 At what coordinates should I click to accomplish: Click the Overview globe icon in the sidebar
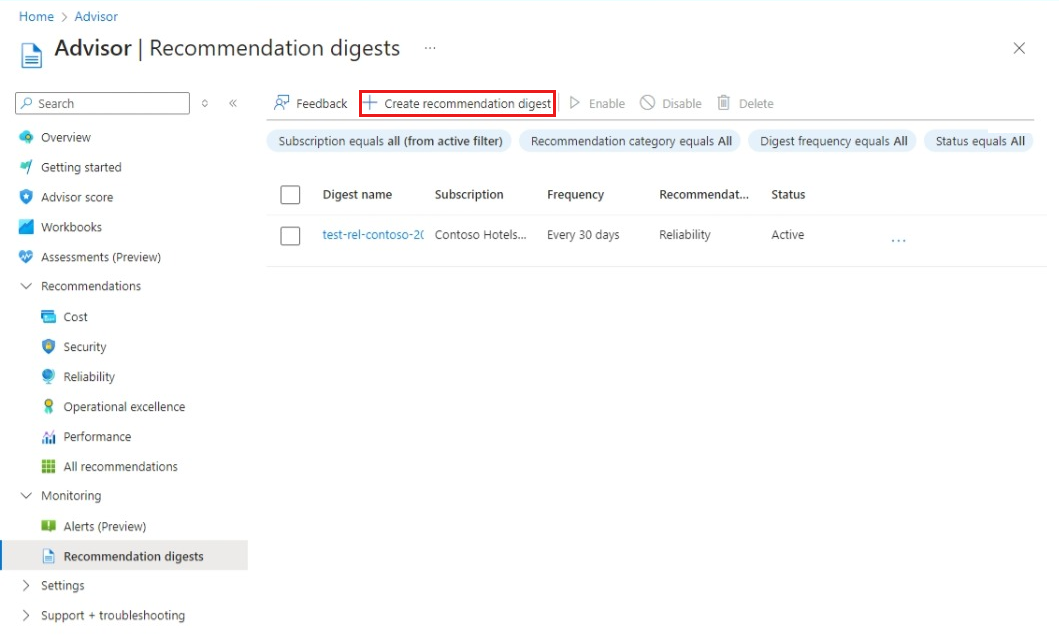[x=26, y=137]
